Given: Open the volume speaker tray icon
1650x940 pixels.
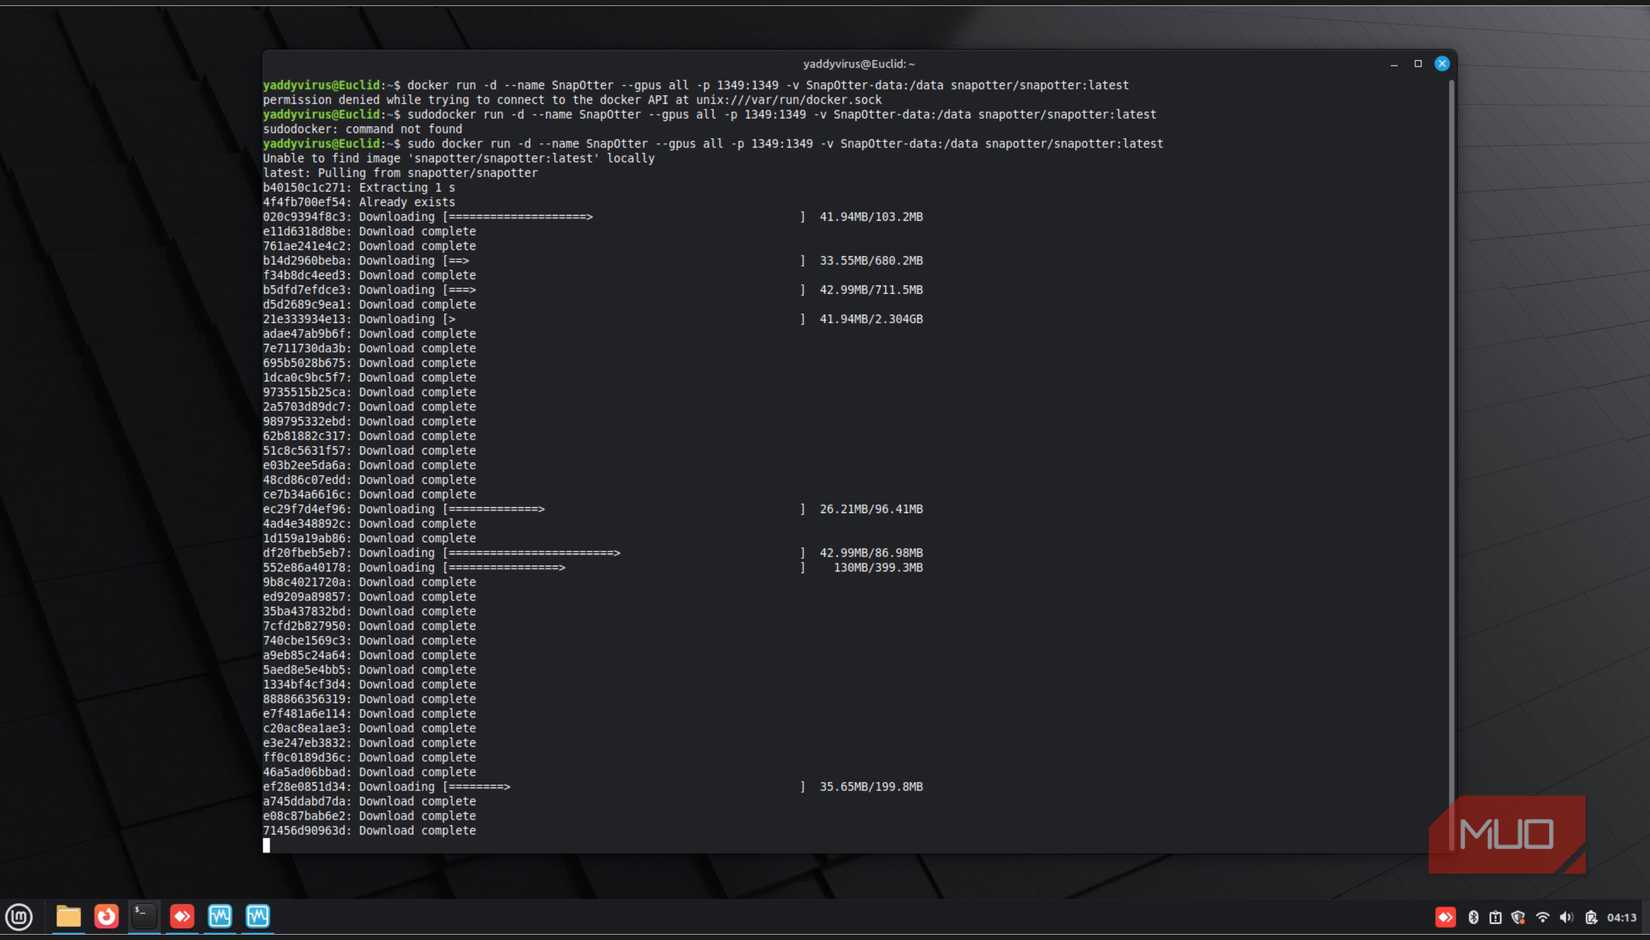Looking at the screenshot, I should [x=1566, y=917].
